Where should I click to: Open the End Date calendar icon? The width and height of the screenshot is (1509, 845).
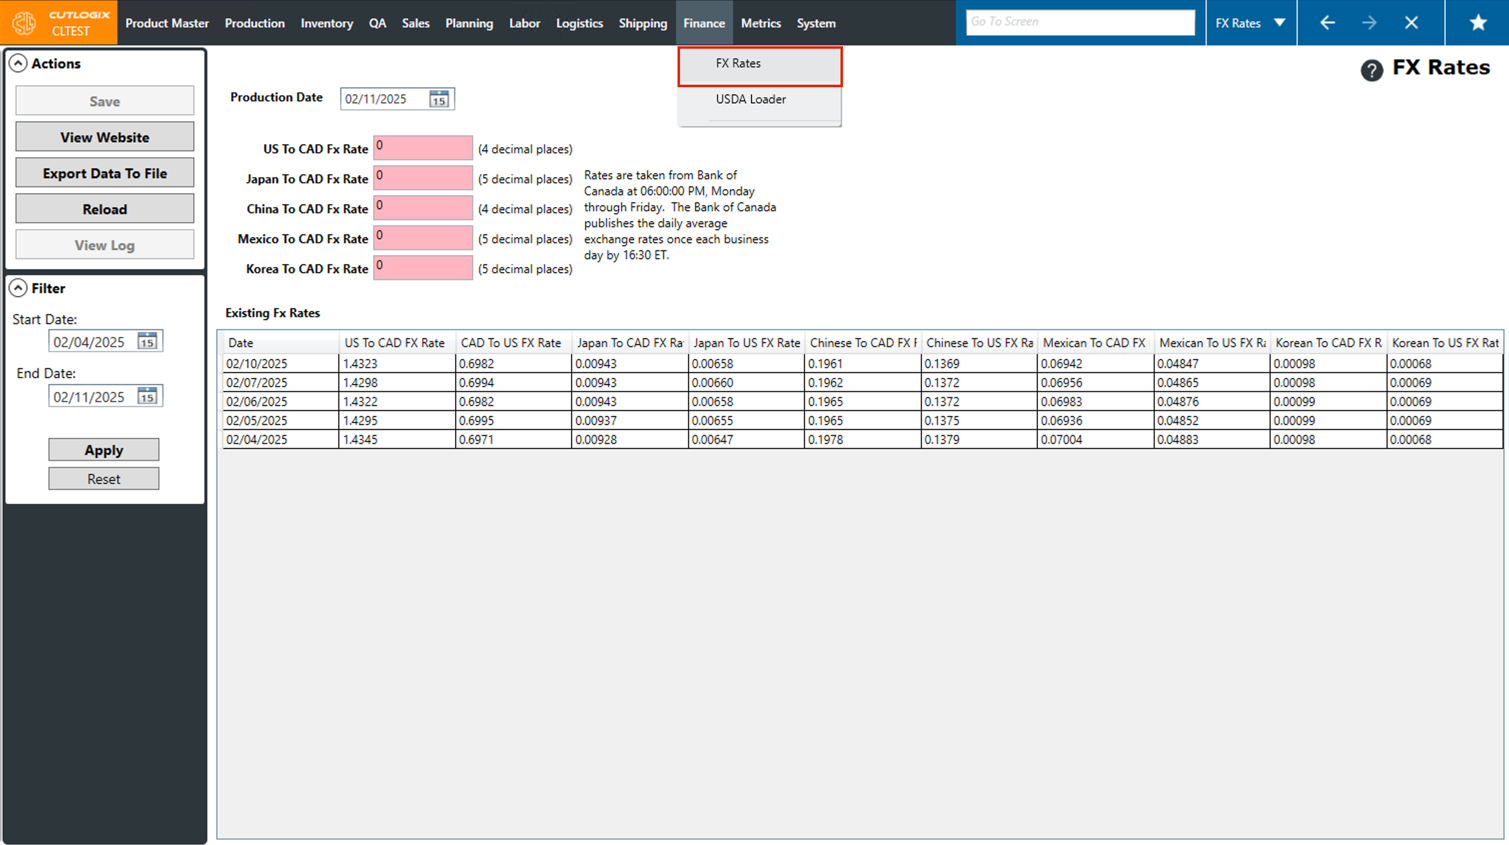147,397
